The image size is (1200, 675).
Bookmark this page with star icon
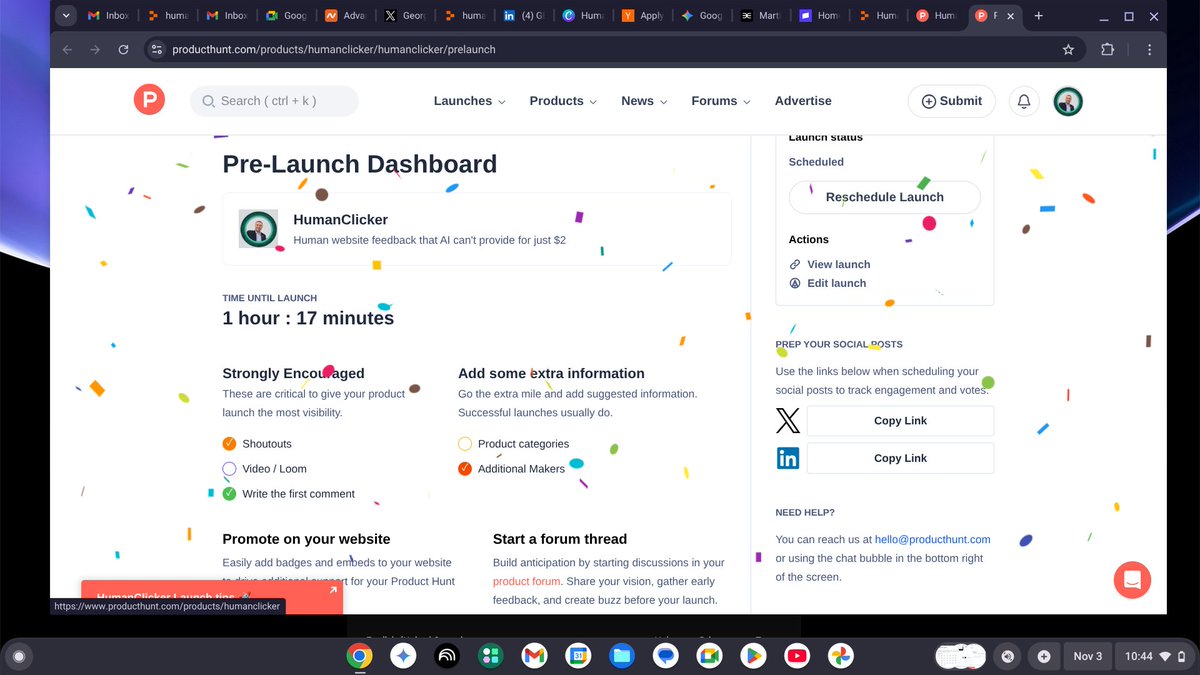[1068, 49]
